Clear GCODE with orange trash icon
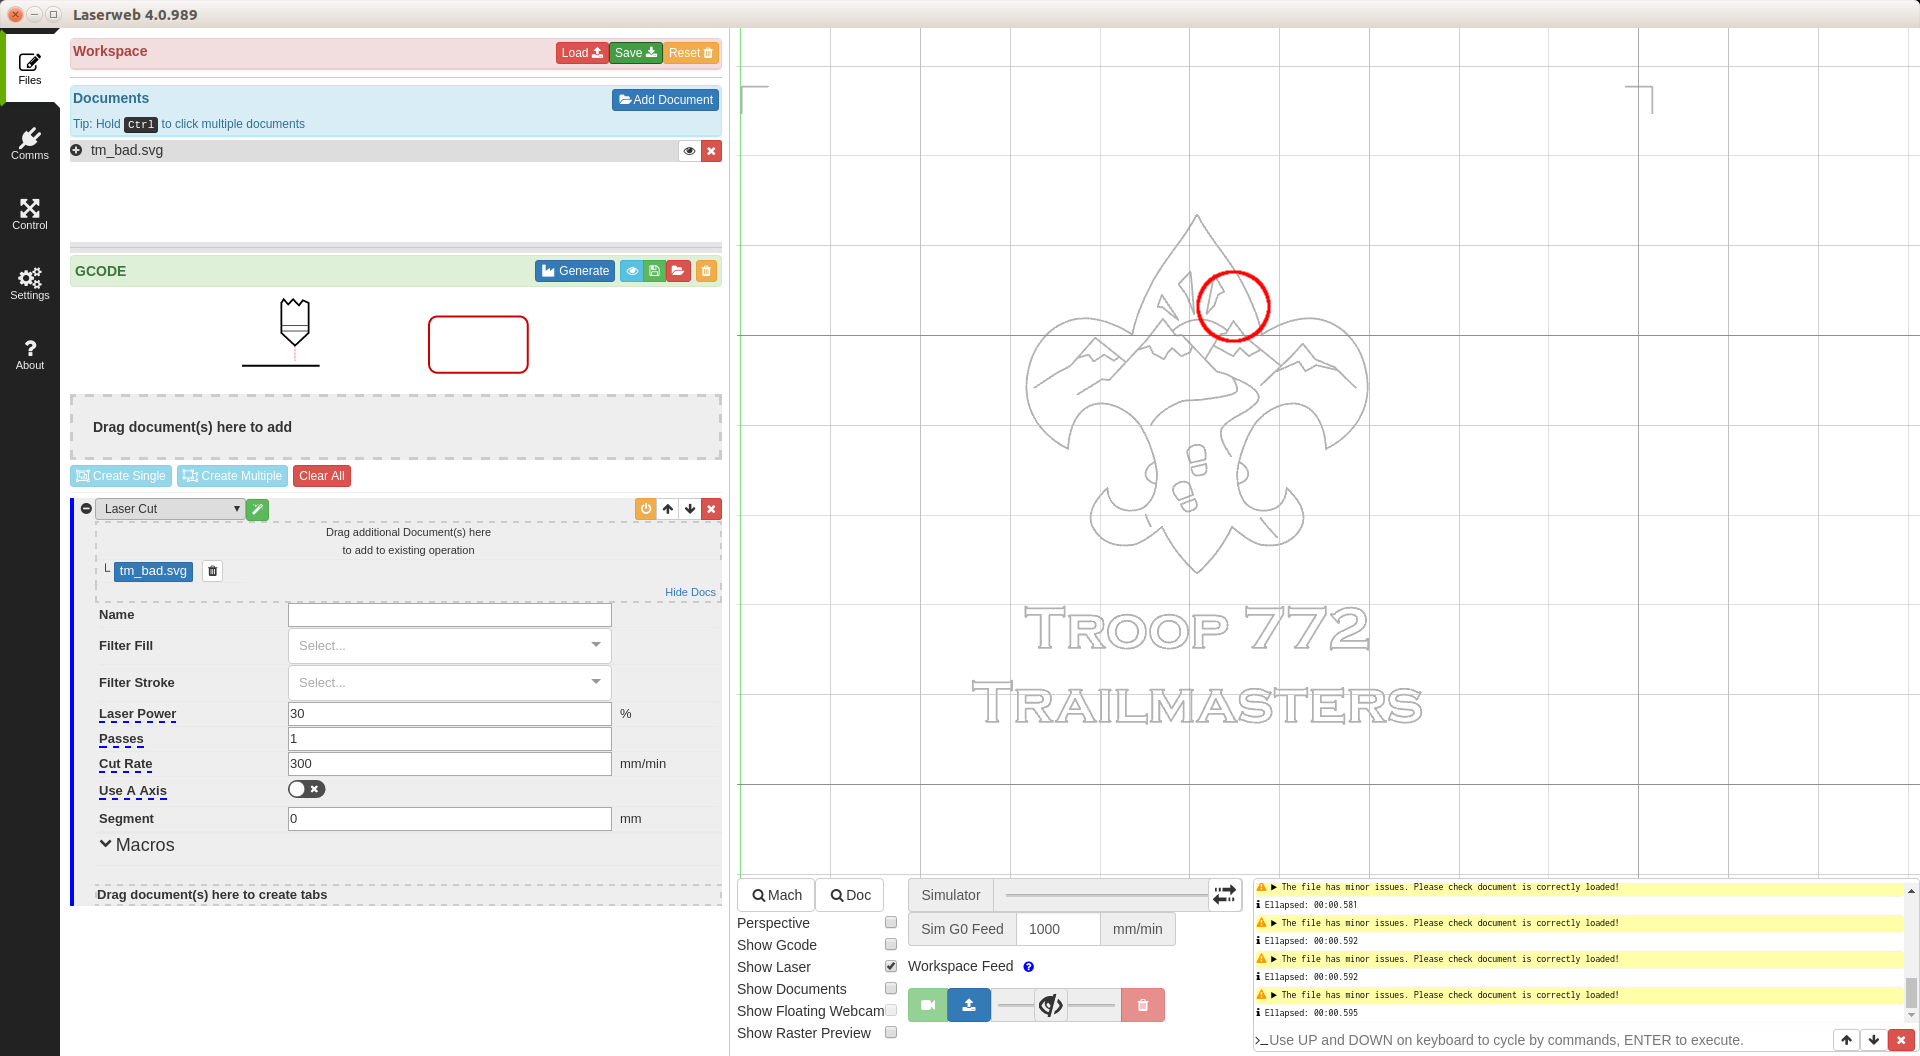 [706, 271]
